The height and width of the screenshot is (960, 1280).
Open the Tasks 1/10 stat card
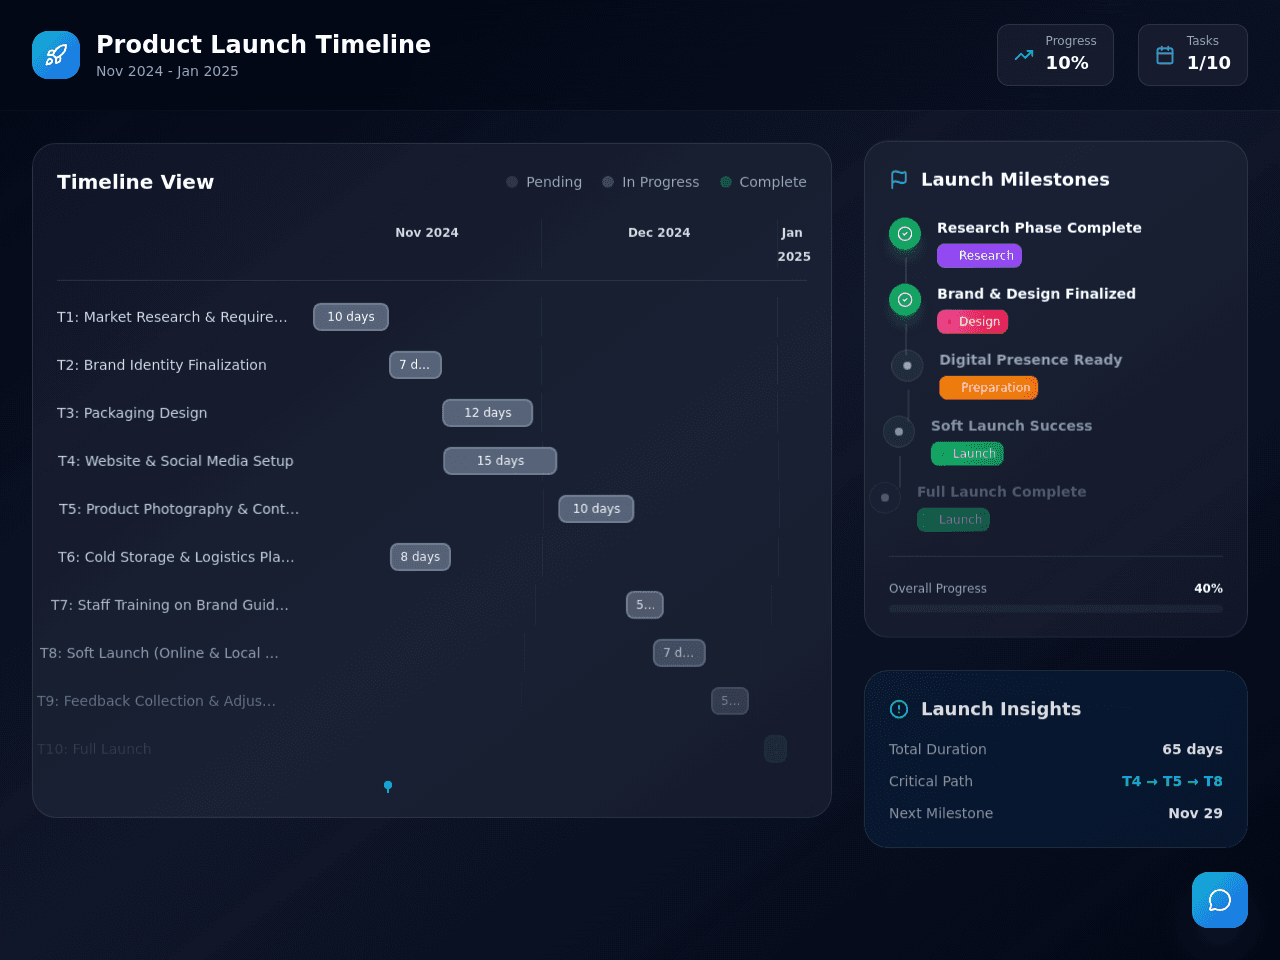[x=1193, y=55]
